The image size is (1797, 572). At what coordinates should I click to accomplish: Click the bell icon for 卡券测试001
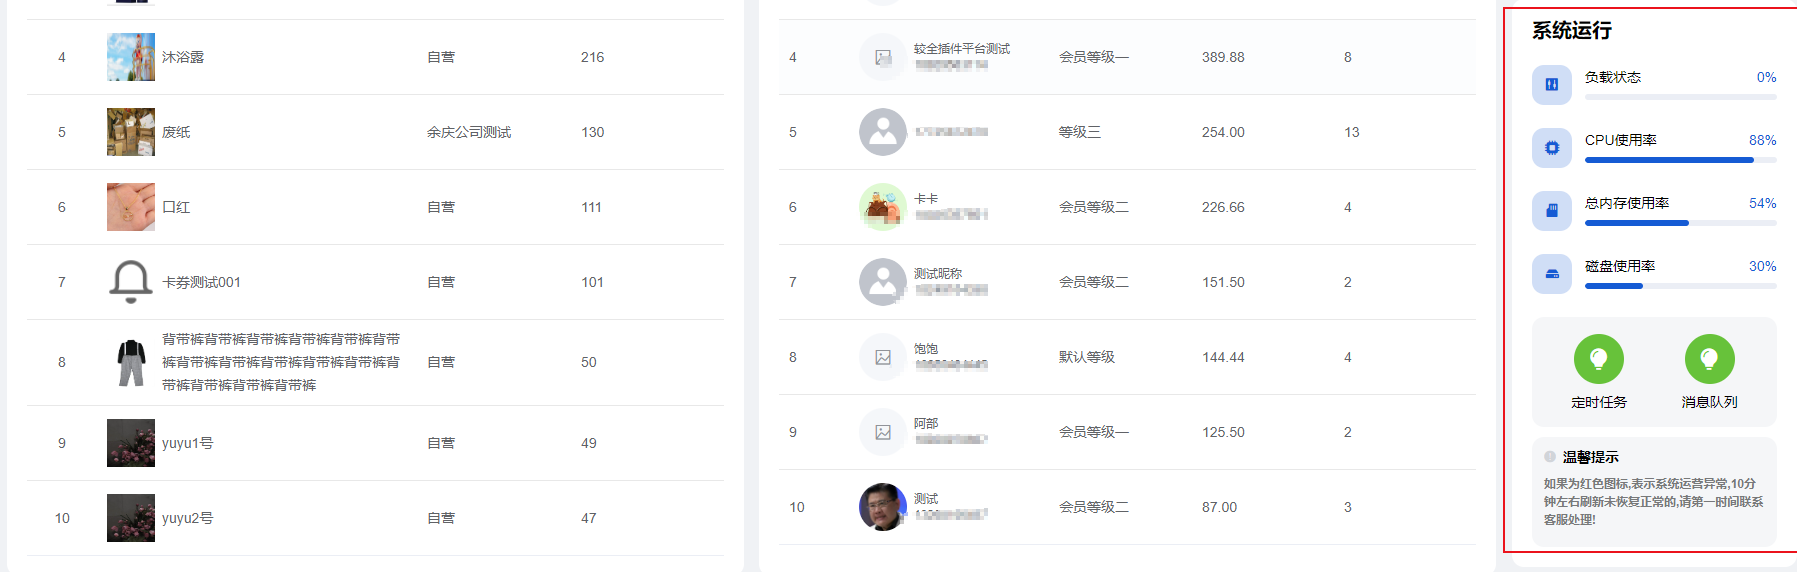pos(131,282)
